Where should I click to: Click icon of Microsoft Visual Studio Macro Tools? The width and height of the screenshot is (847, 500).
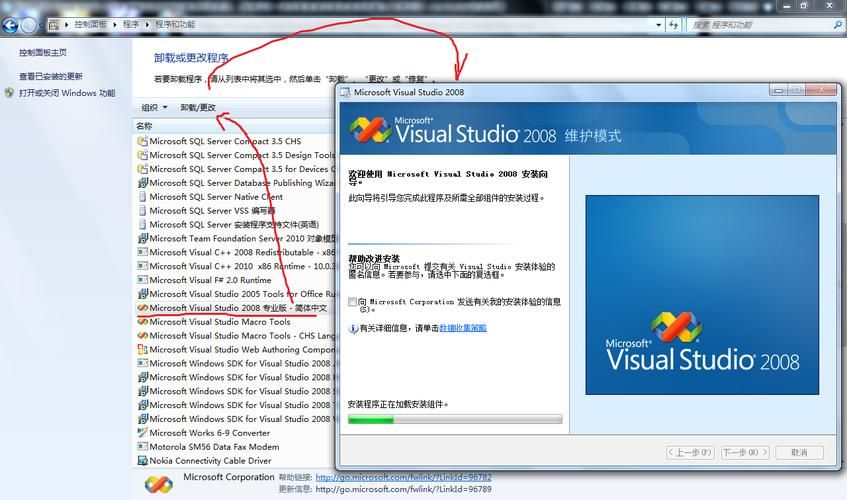(x=143, y=322)
